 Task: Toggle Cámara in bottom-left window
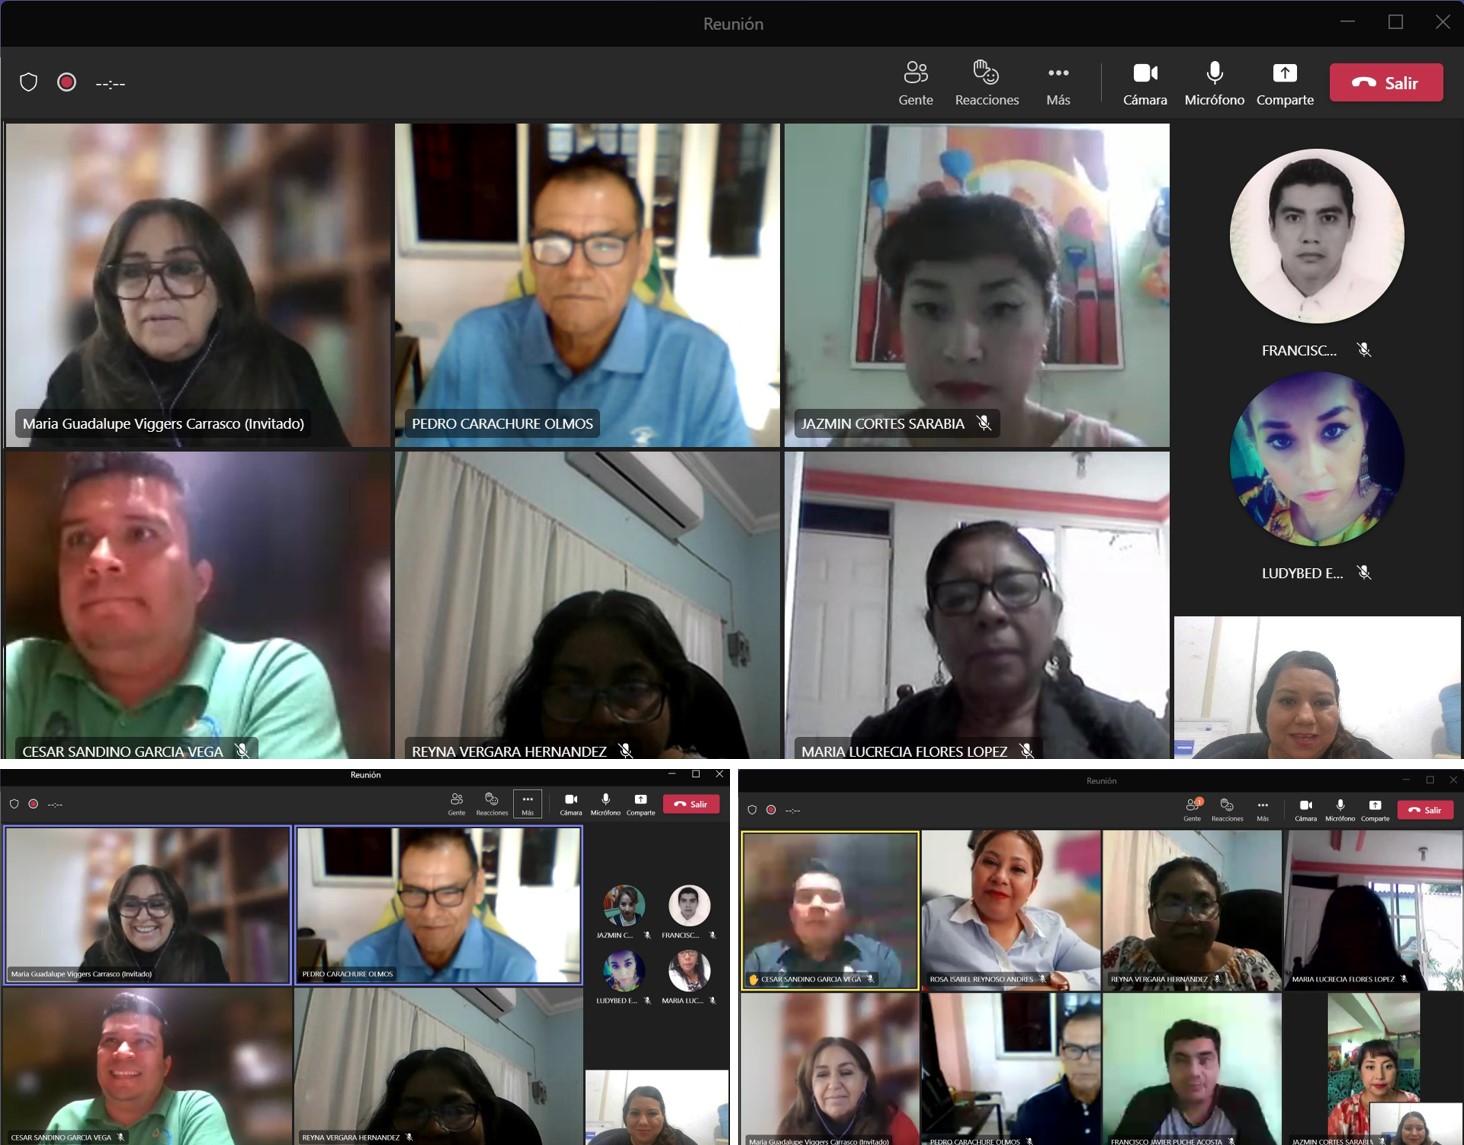coord(571,804)
